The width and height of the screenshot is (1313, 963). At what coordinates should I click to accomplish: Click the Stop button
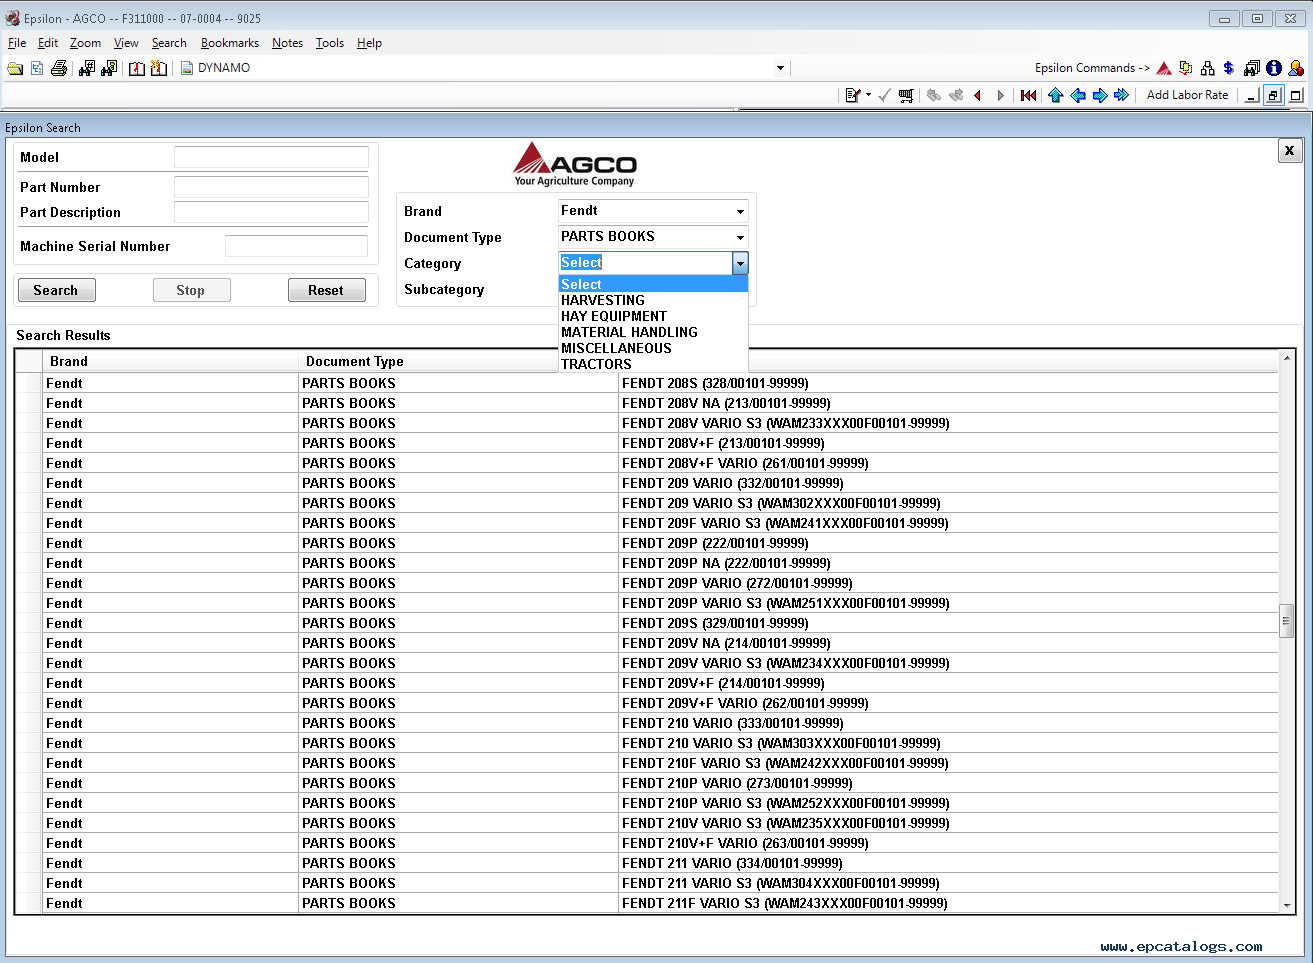192,290
